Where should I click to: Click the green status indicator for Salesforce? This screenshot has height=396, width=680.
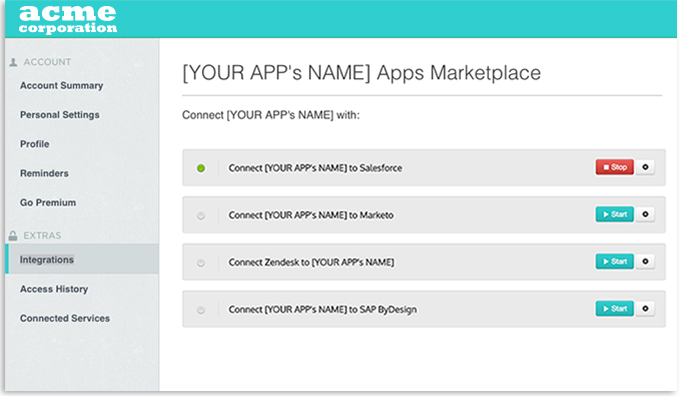201,168
